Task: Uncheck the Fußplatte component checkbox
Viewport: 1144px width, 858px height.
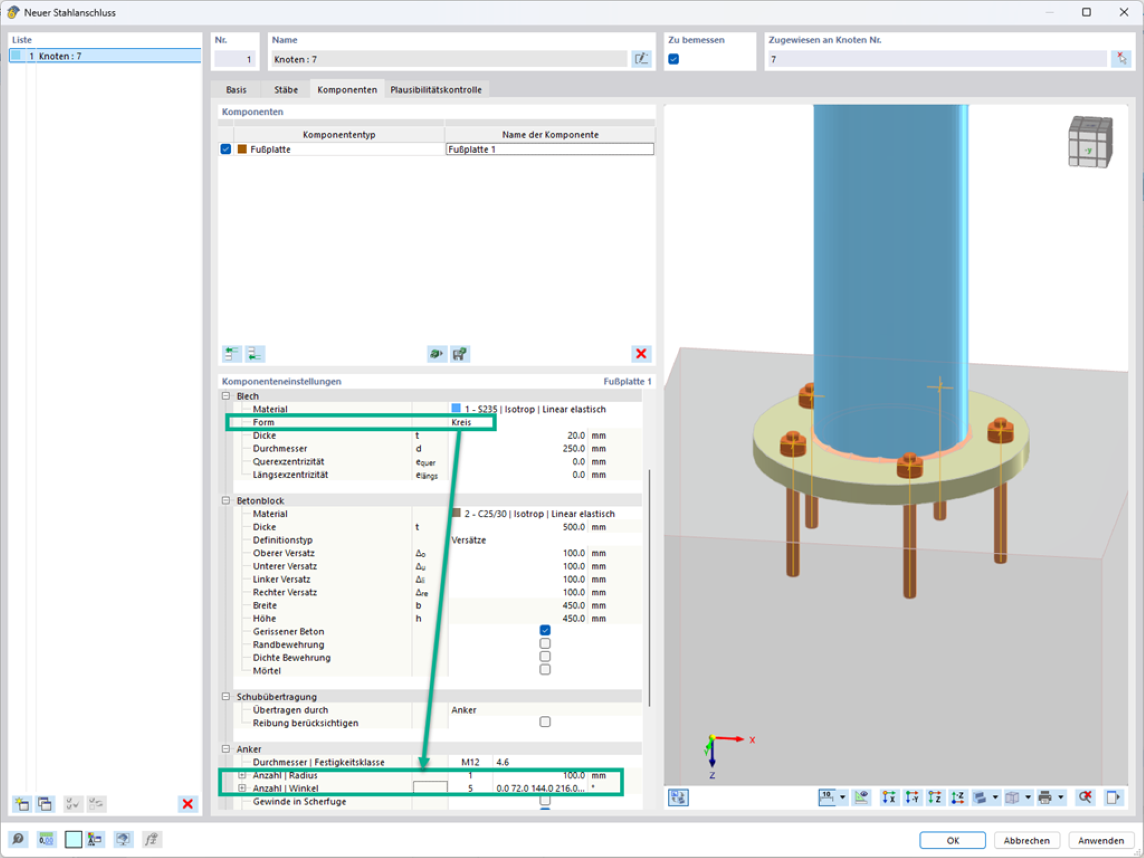Action: [225, 149]
